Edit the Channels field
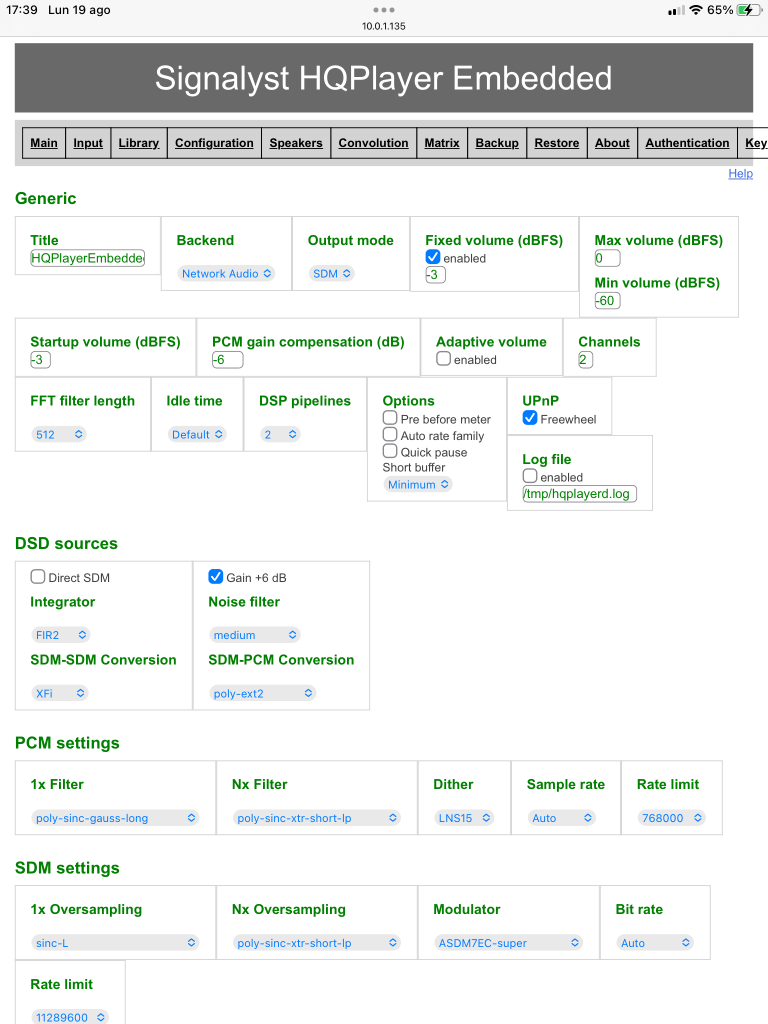 tap(586, 360)
